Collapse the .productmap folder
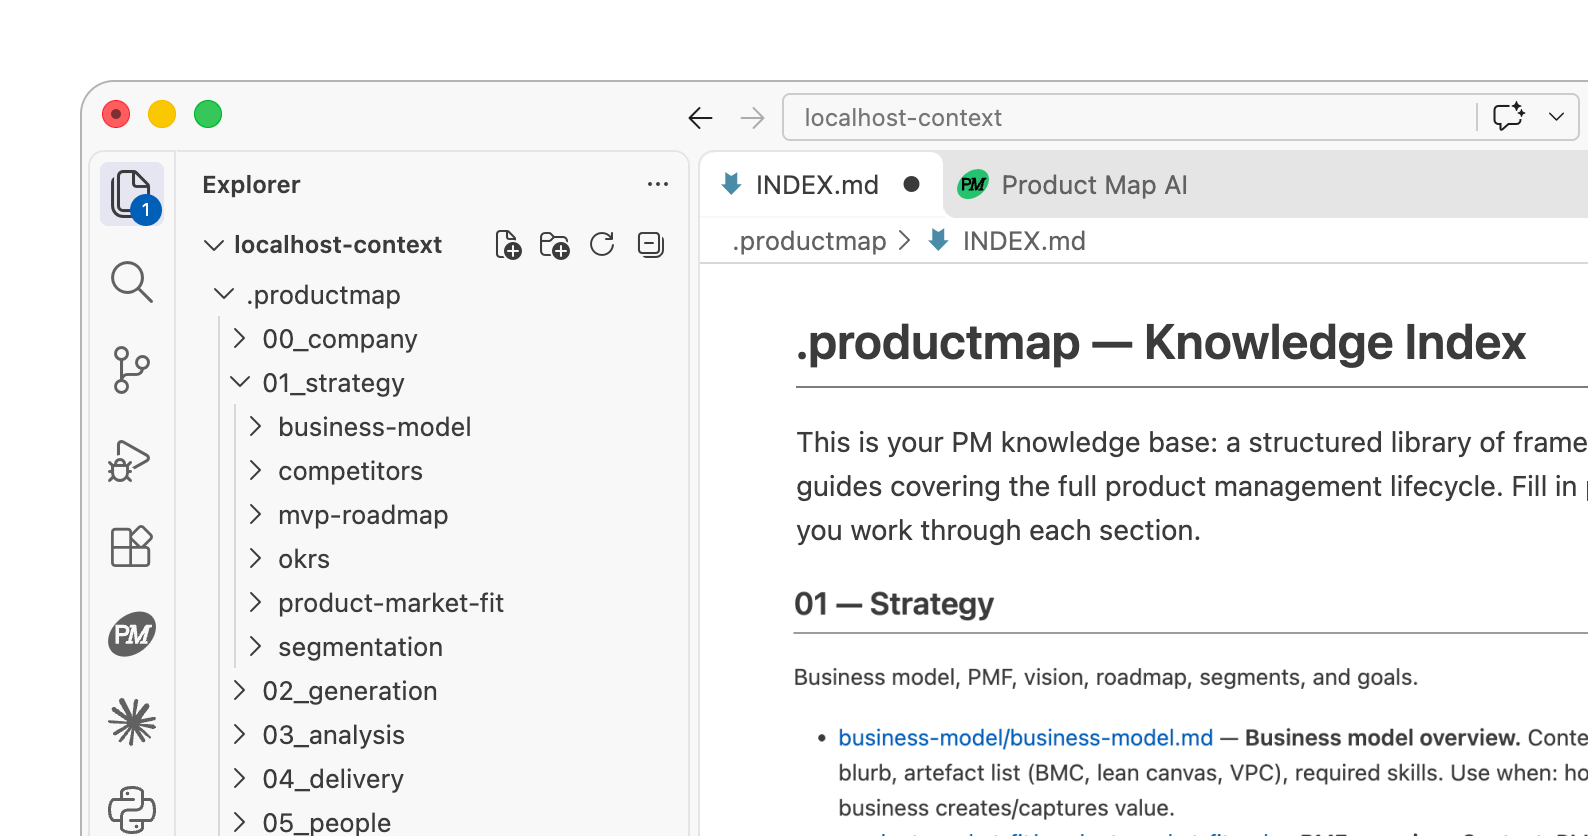1588x836 pixels. tap(224, 294)
